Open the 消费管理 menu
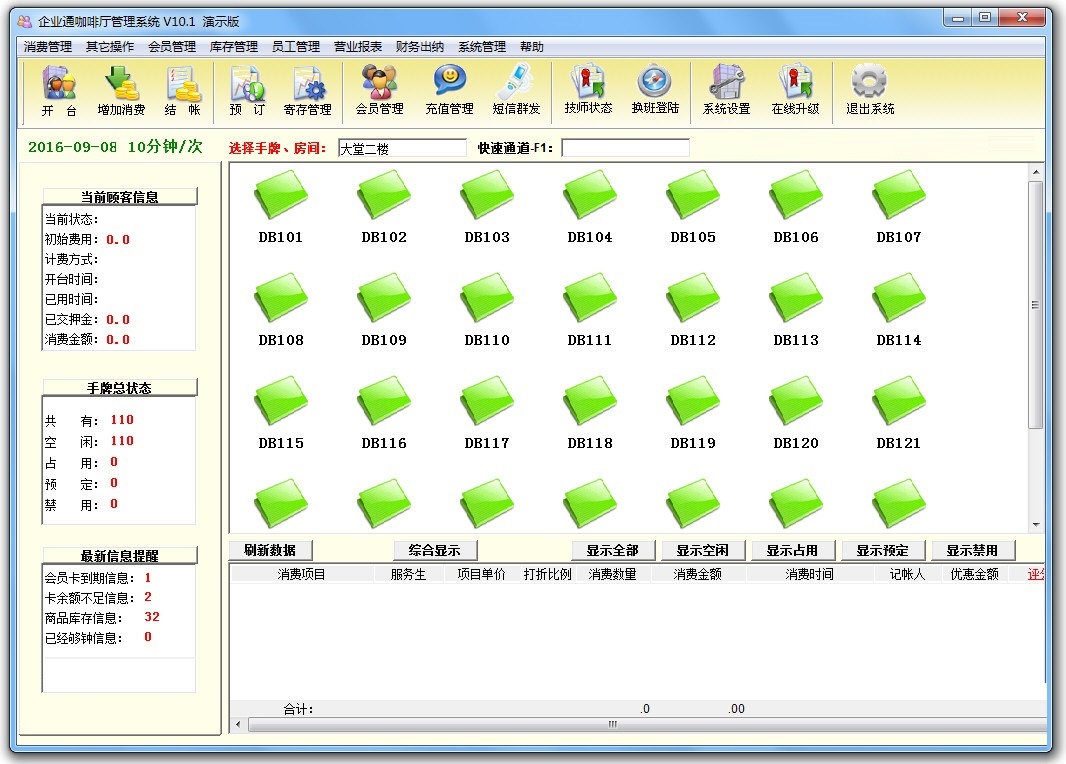 pyautogui.click(x=48, y=46)
